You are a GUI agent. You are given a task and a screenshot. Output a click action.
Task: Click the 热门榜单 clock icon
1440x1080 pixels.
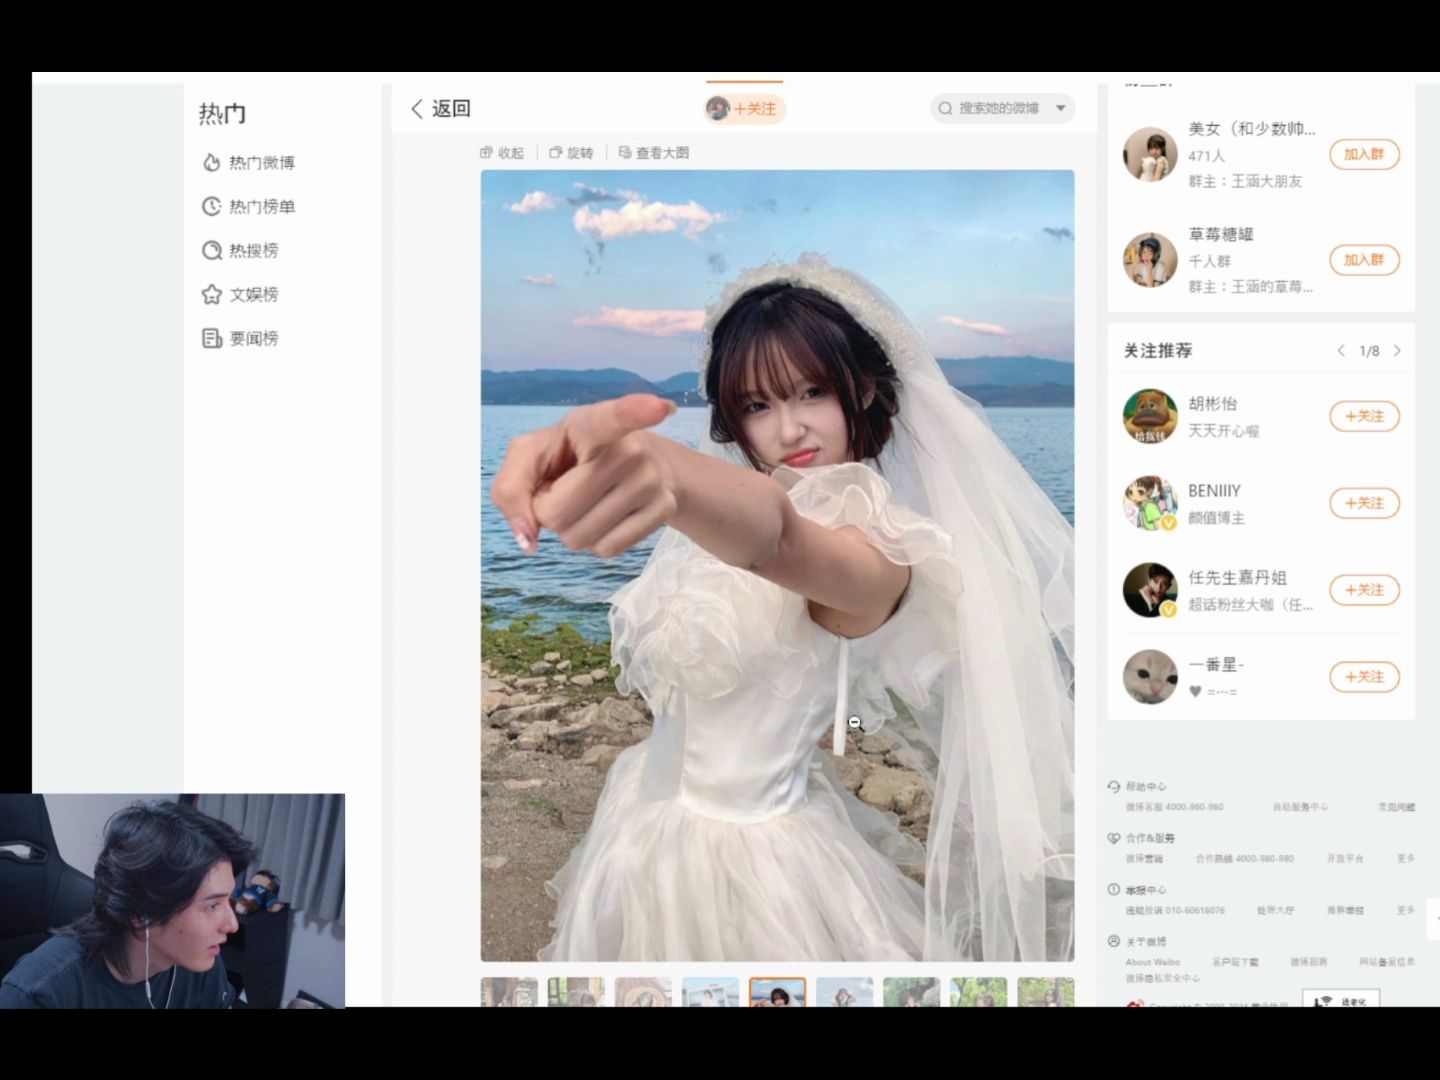[x=211, y=206]
